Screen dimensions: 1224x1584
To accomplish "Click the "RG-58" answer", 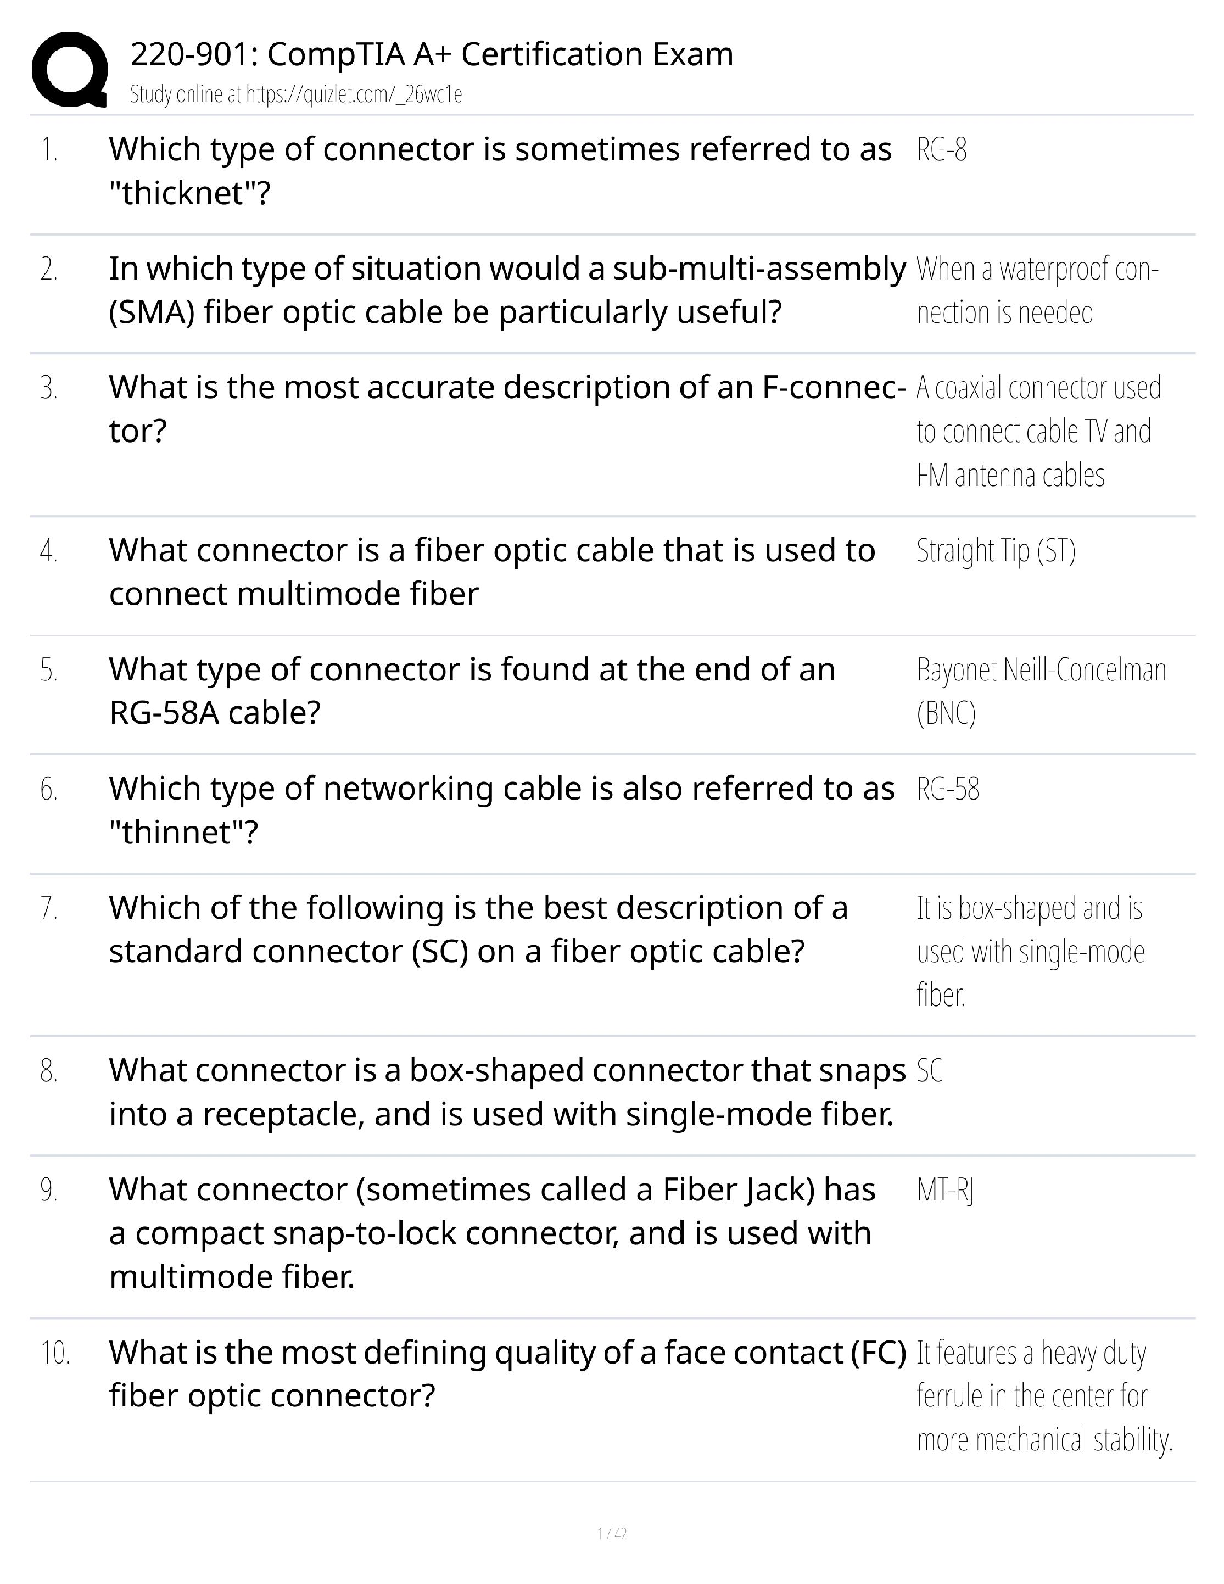I will click(947, 789).
